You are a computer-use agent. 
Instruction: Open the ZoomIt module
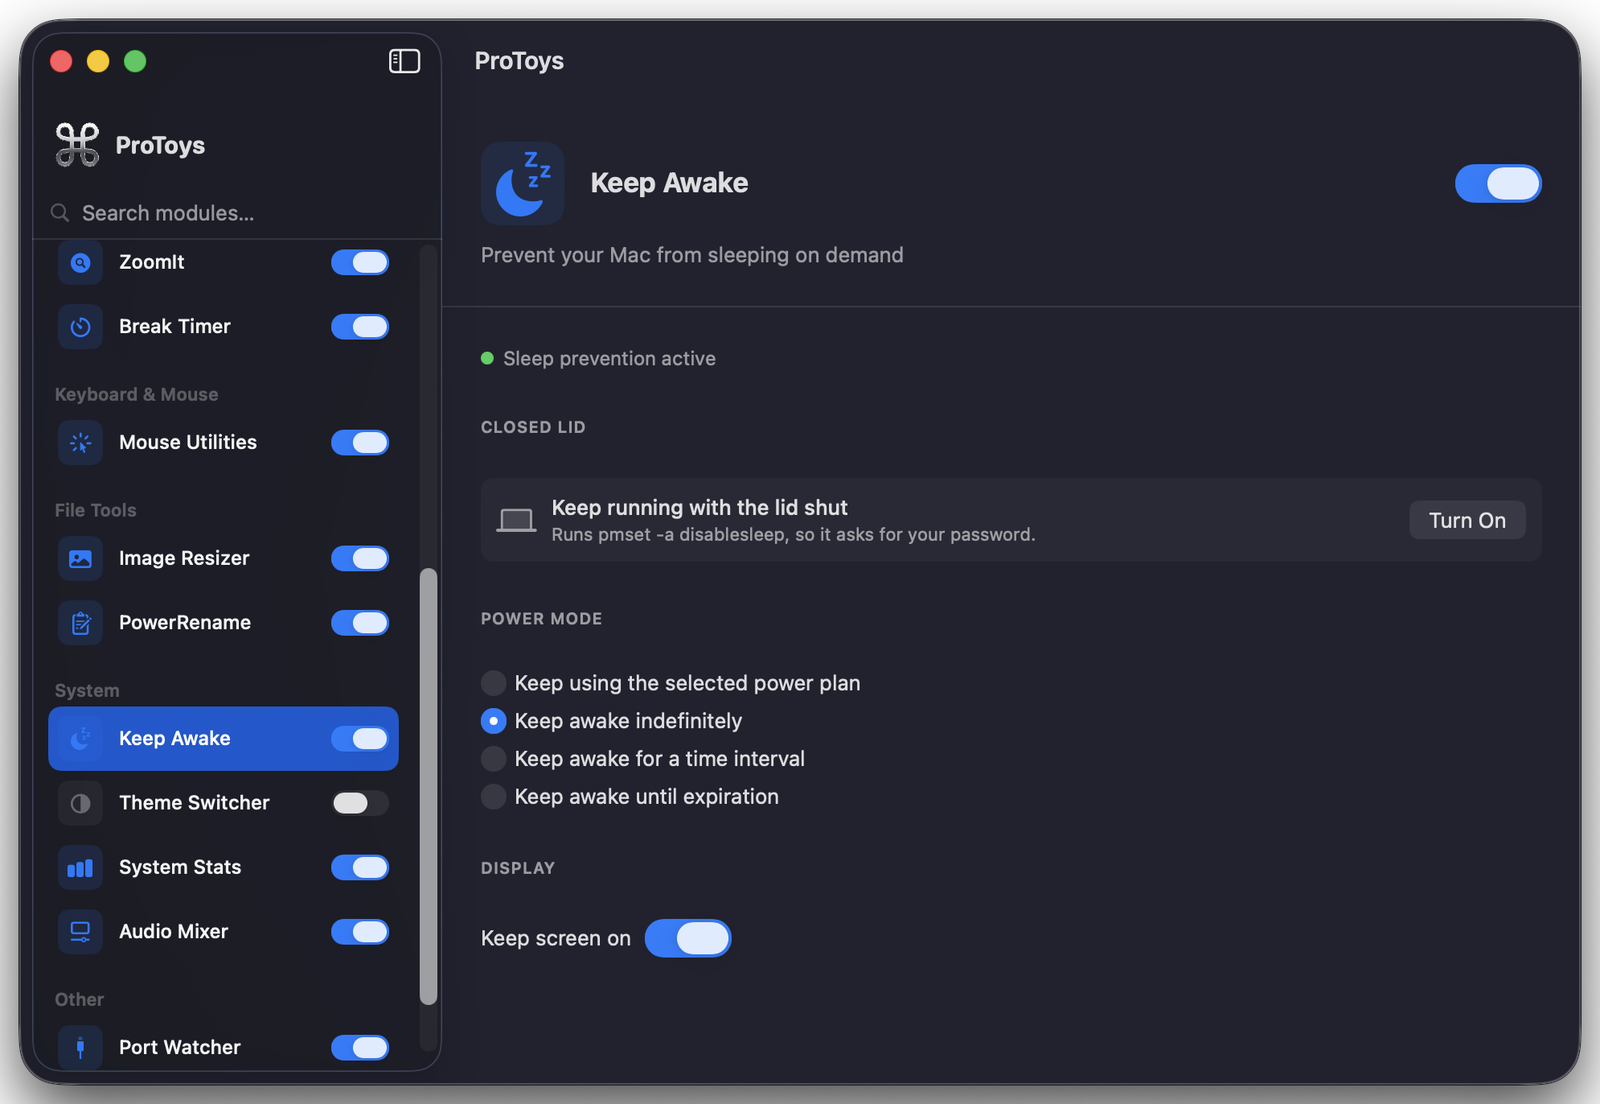click(223, 263)
